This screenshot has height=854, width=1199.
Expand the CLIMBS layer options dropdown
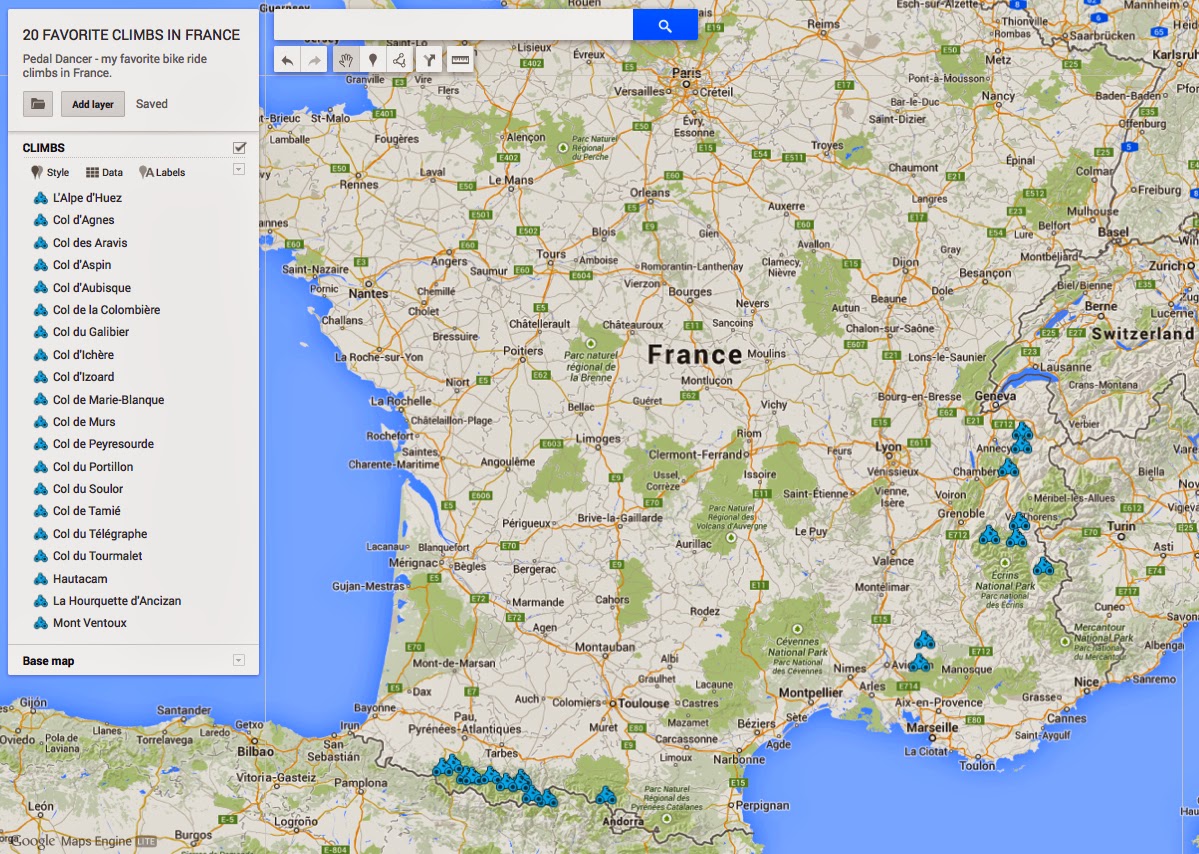(237, 171)
